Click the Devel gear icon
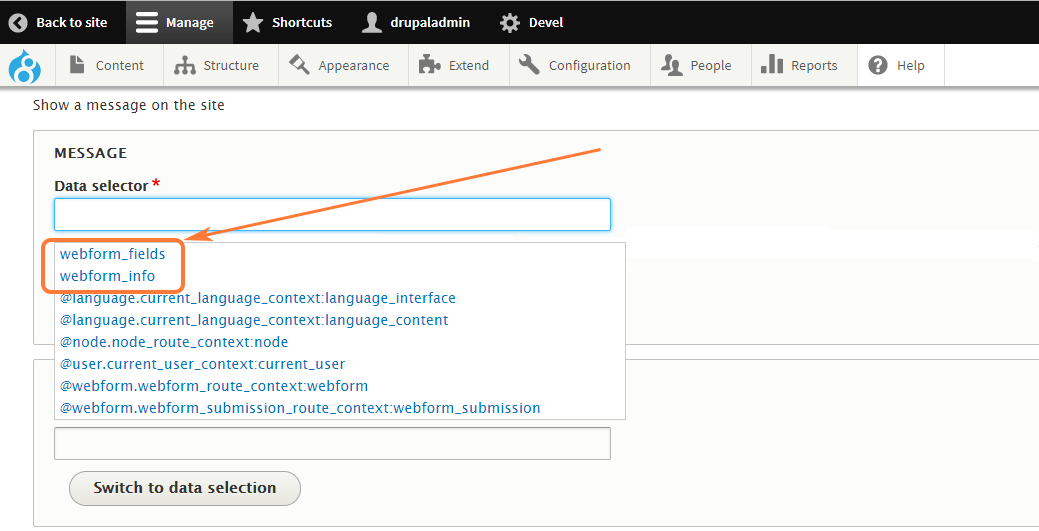The image size is (1039, 531). [510, 22]
